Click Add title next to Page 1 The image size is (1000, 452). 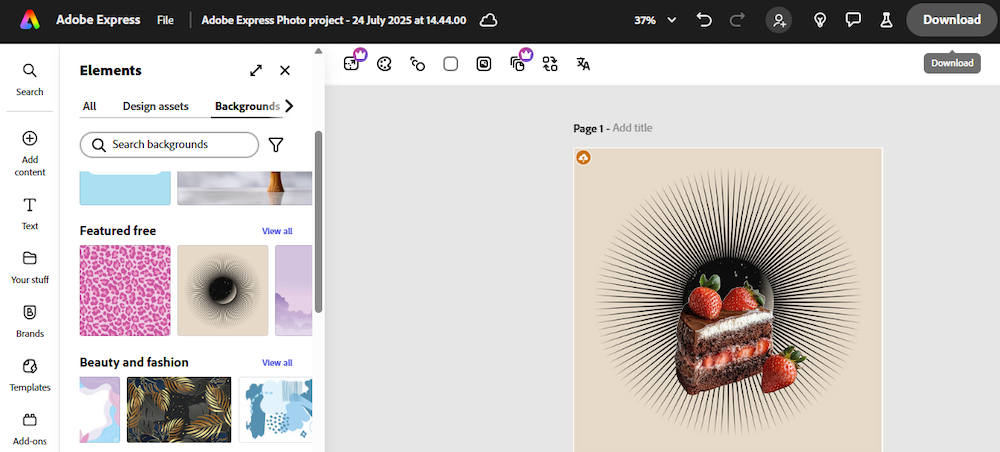click(x=632, y=128)
